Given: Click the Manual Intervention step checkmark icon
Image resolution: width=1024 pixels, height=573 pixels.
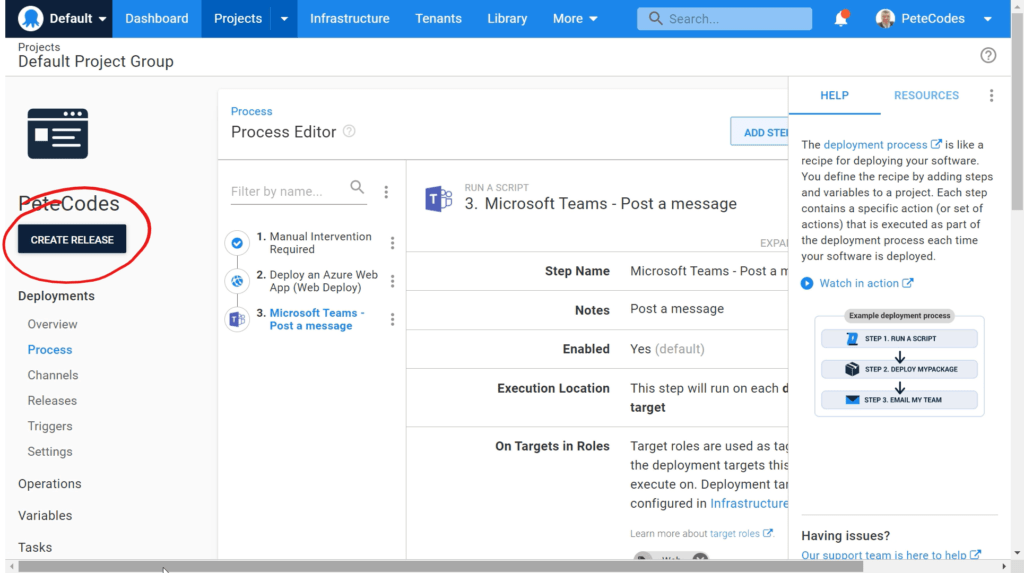Looking at the screenshot, I should (x=237, y=243).
